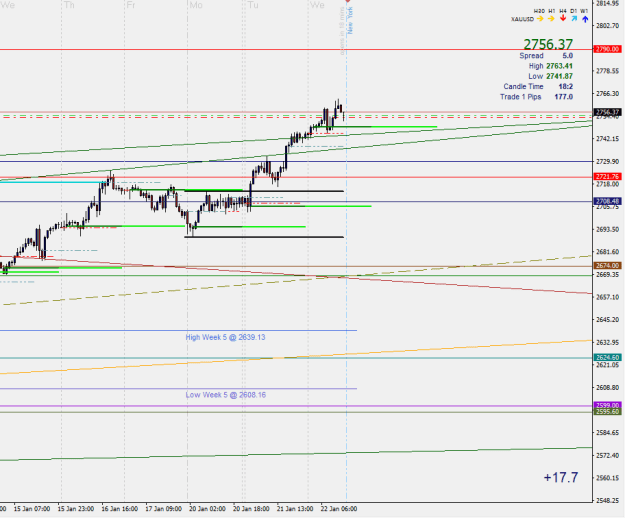Screen dimensions: 625x518
Task: Select the navy 2708.48 price tag
Action: (x=607, y=201)
